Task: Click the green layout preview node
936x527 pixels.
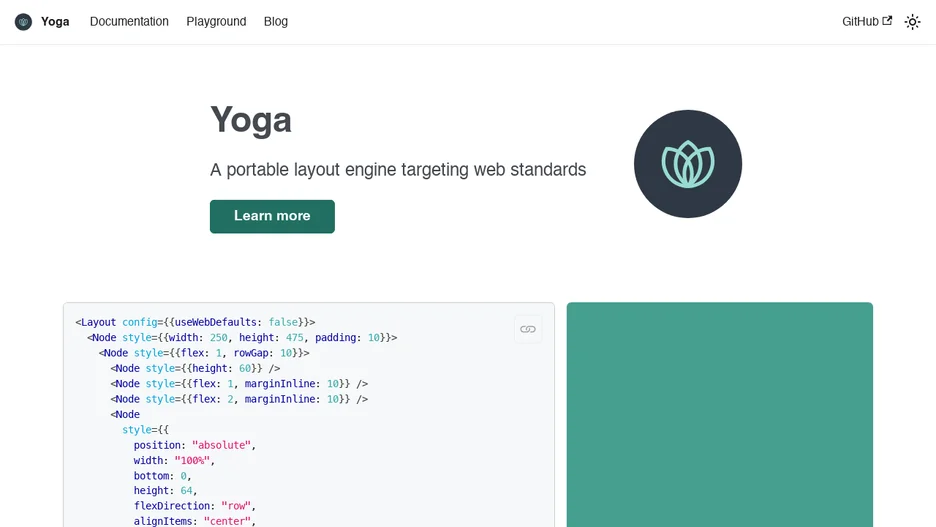Action: point(719,415)
